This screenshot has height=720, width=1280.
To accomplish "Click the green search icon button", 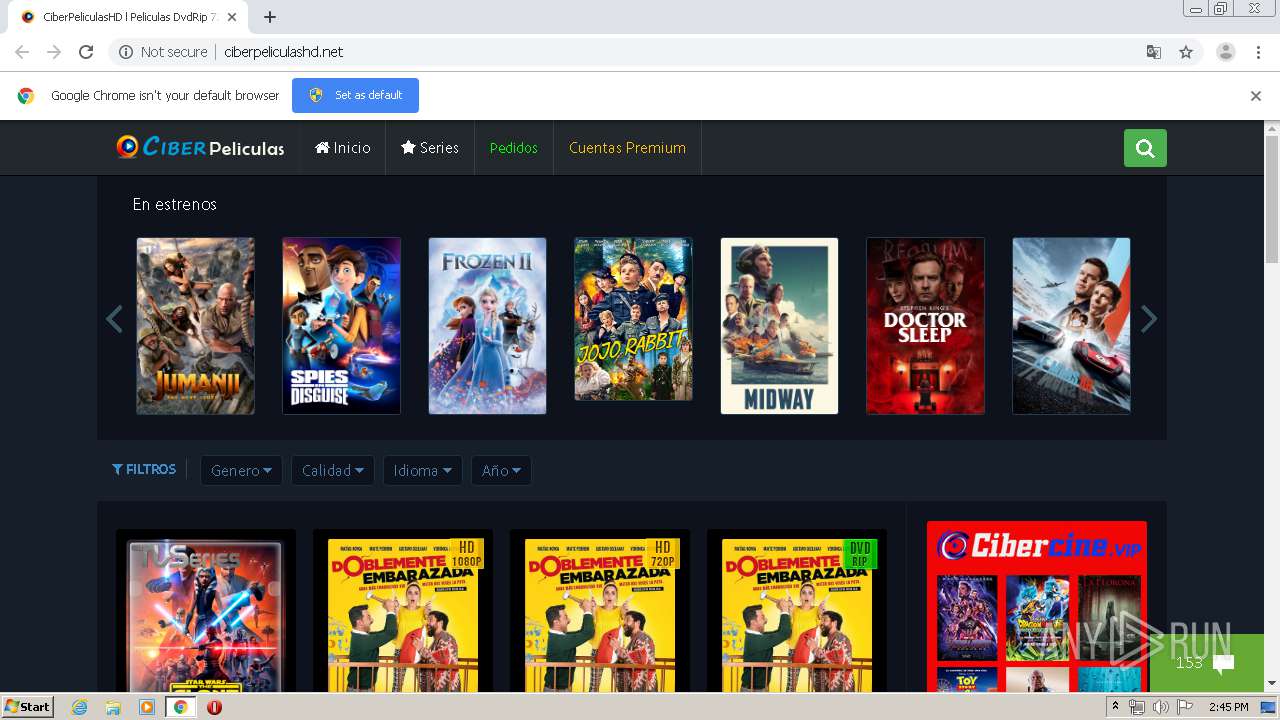I will [1145, 148].
